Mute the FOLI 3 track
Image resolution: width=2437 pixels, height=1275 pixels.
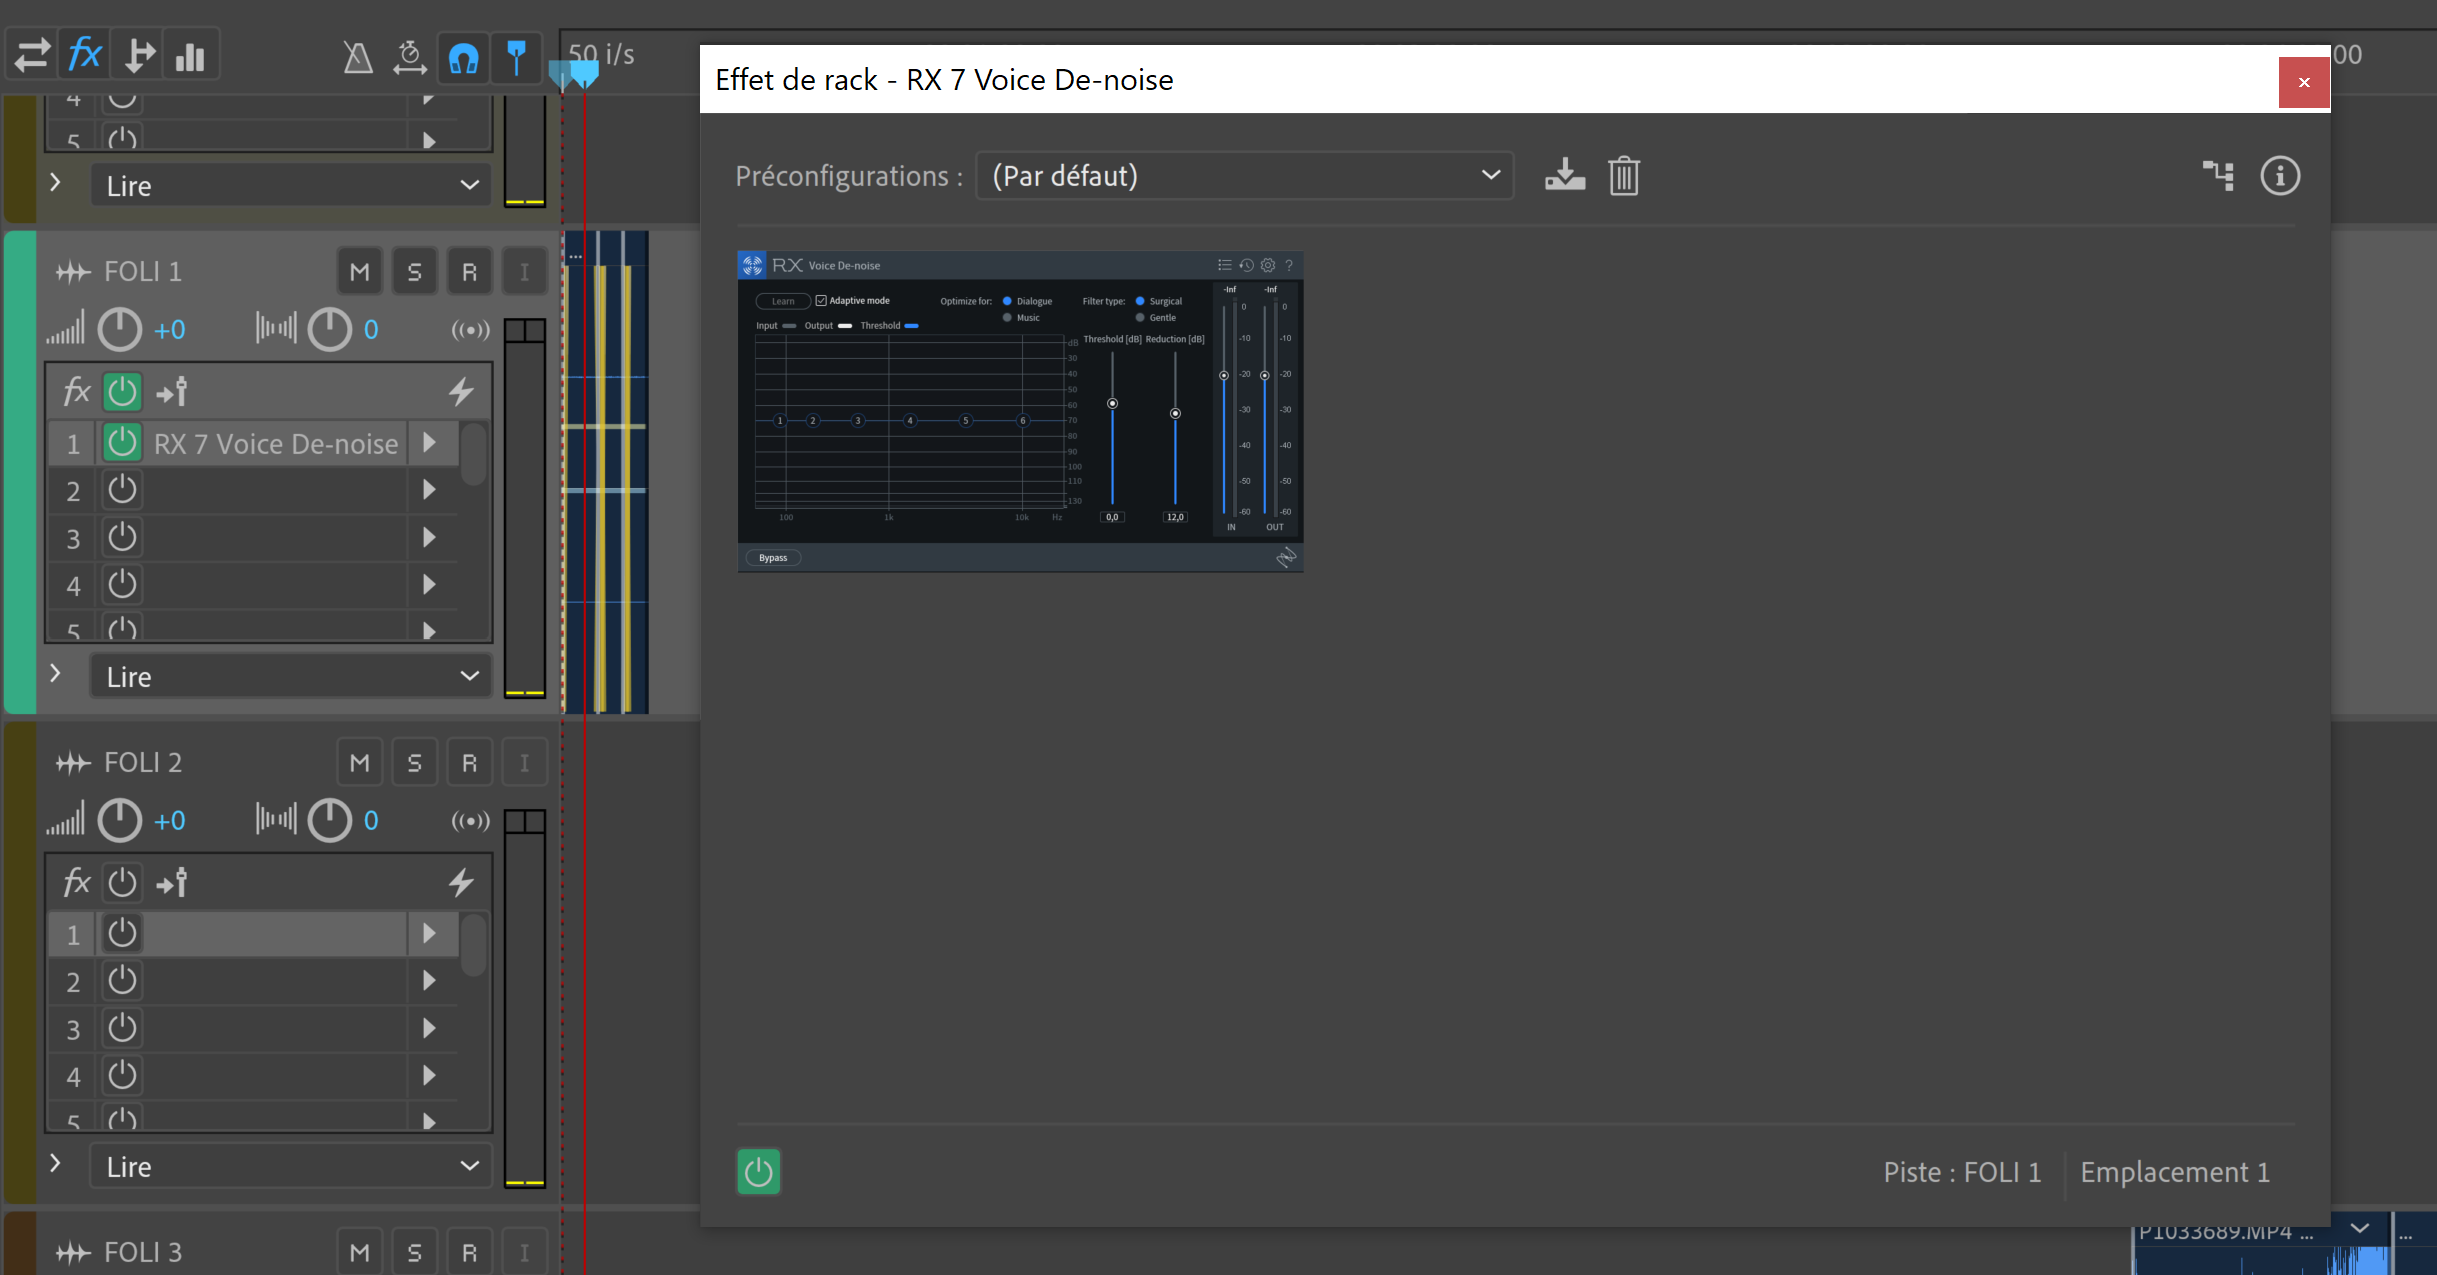click(x=360, y=1252)
